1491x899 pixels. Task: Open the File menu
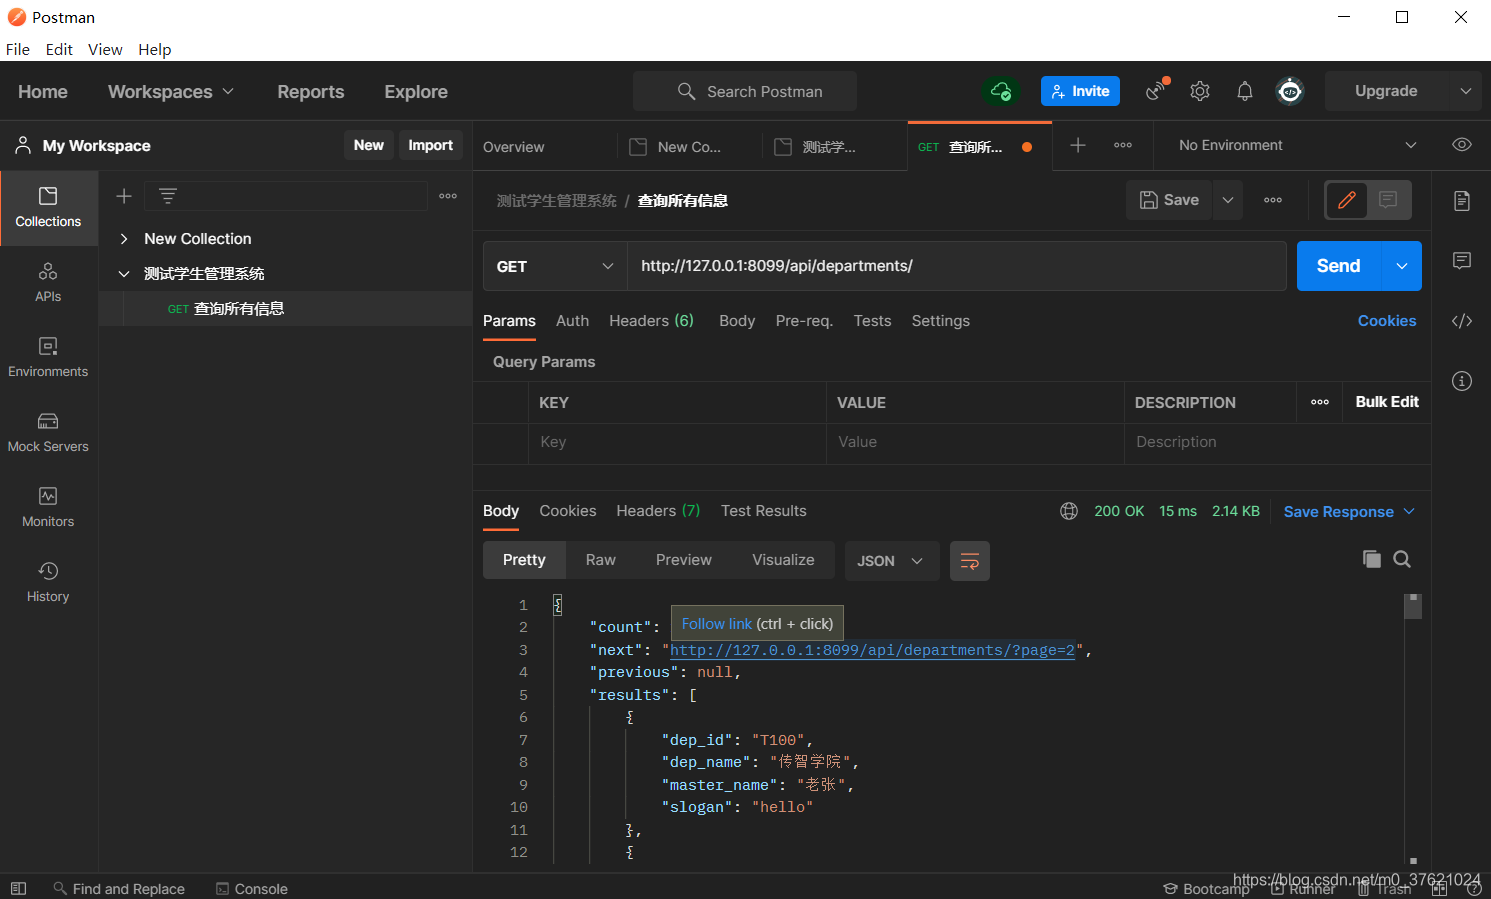pos(18,49)
